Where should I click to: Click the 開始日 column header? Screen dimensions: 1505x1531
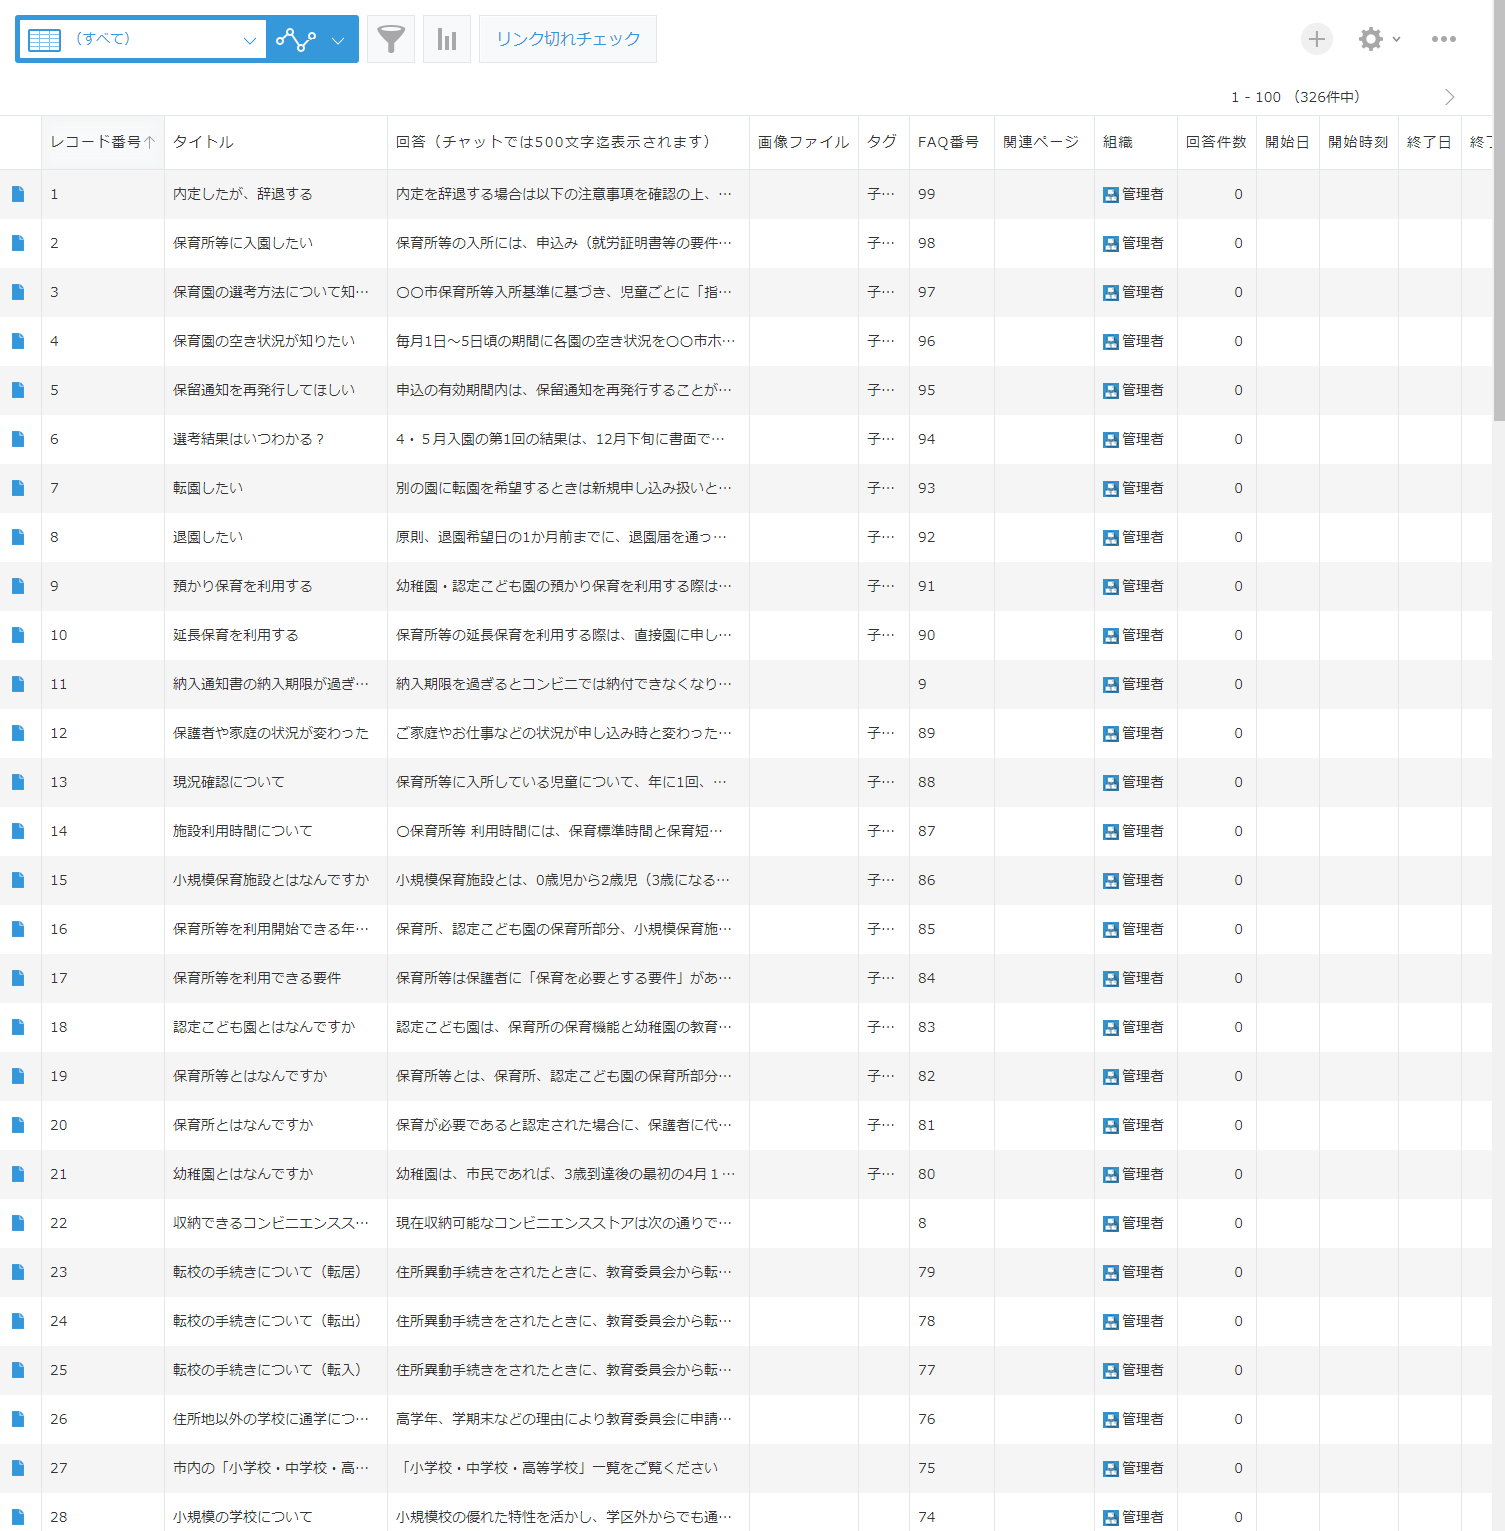coord(1287,142)
